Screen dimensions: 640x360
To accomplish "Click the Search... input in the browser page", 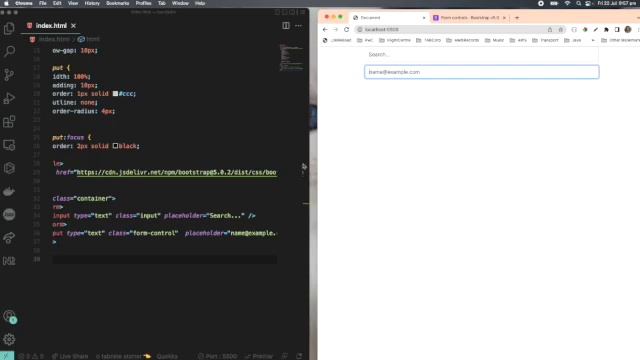I will 481,54.
